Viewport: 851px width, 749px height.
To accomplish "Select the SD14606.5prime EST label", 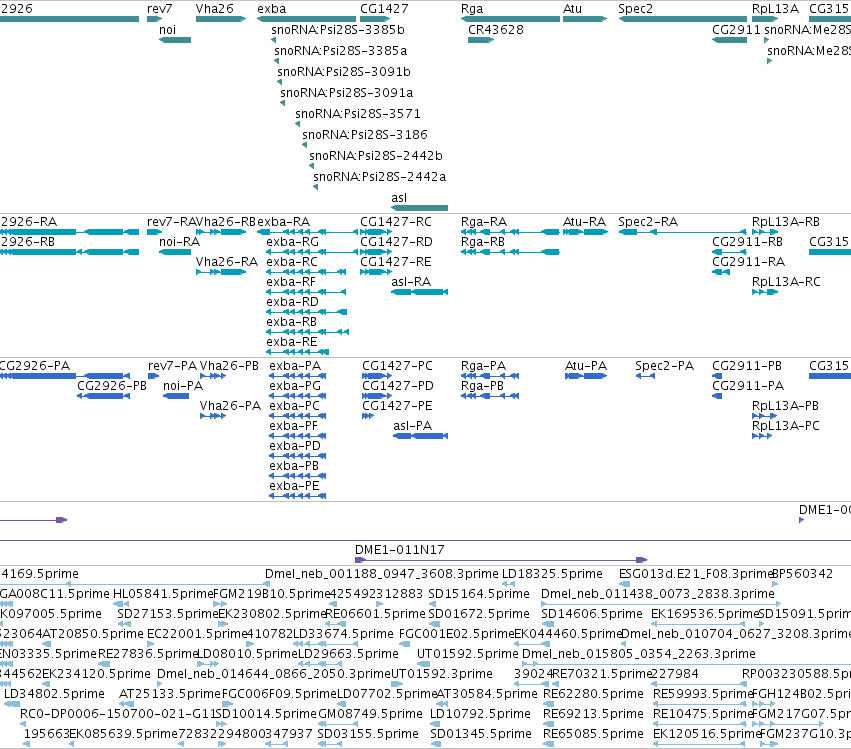I will [592, 614].
